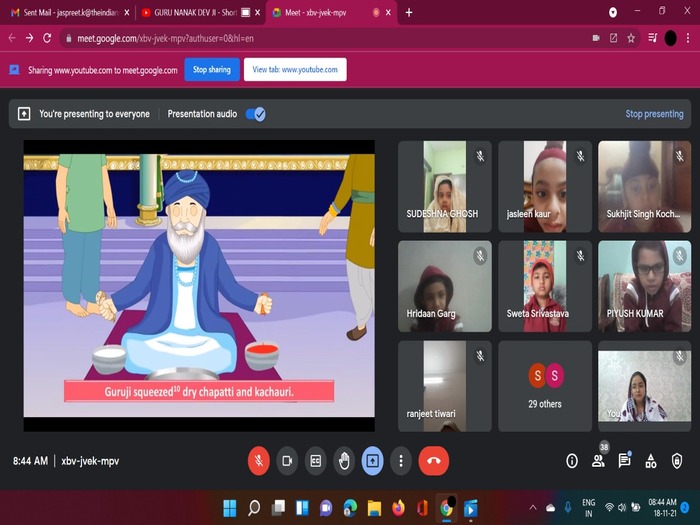Screen dimensions: 700x525
Task: Click the tray microphone in-use icon
Action: (x=567, y=508)
